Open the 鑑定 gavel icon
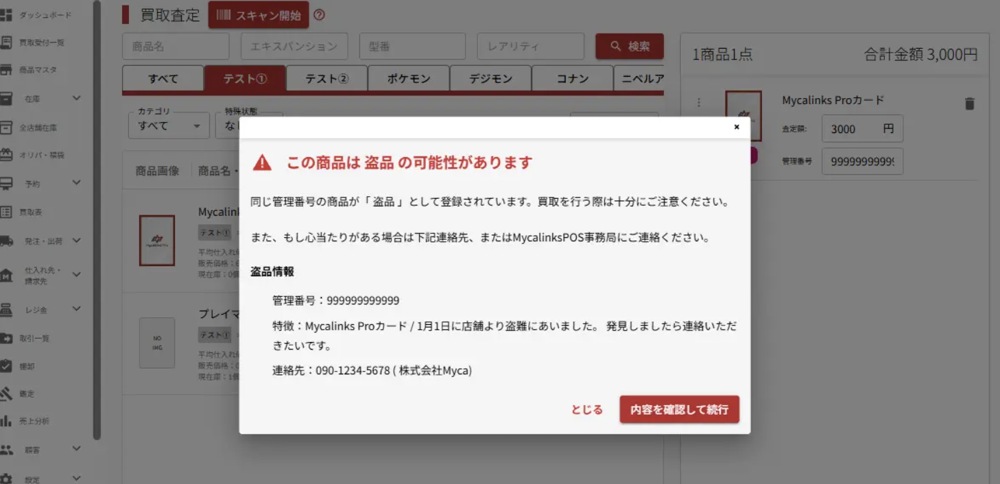Image resolution: width=1000 pixels, height=484 pixels. [6, 393]
